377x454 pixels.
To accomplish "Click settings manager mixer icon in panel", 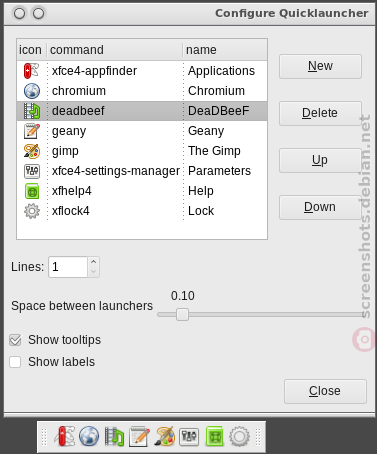I will (x=189, y=437).
